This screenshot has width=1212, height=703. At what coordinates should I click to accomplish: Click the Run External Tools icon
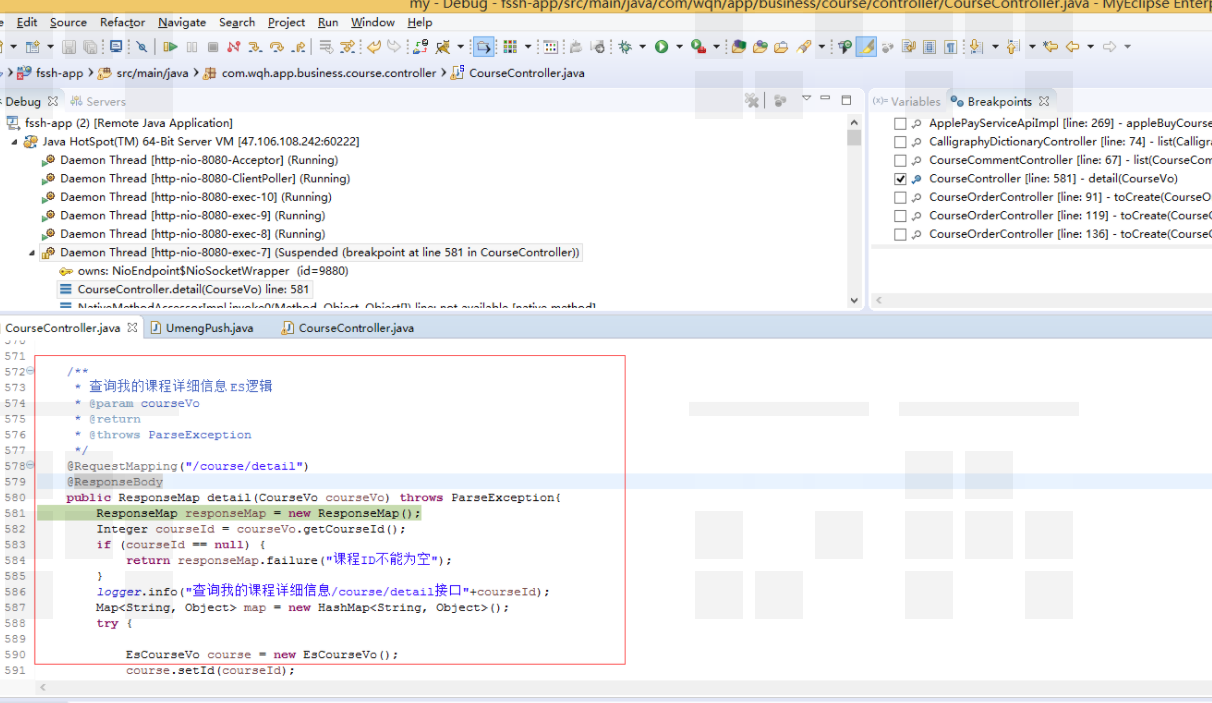pos(698,46)
